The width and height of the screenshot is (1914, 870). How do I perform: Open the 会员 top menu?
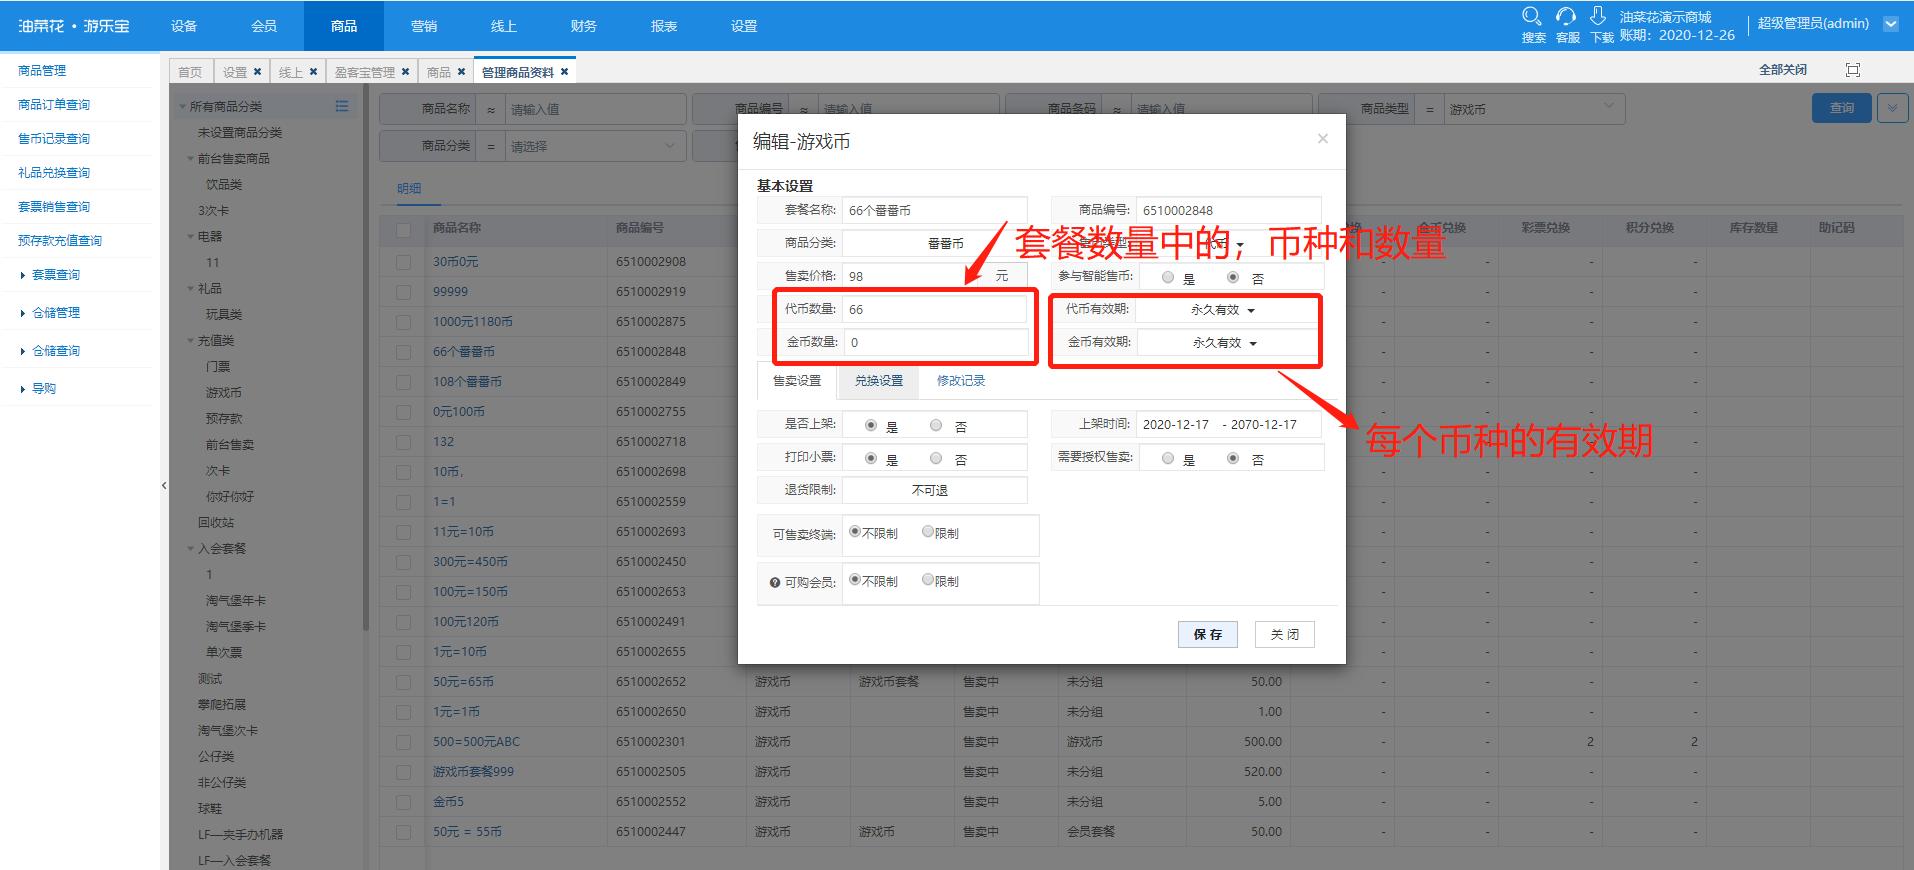click(x=264, y=25)
